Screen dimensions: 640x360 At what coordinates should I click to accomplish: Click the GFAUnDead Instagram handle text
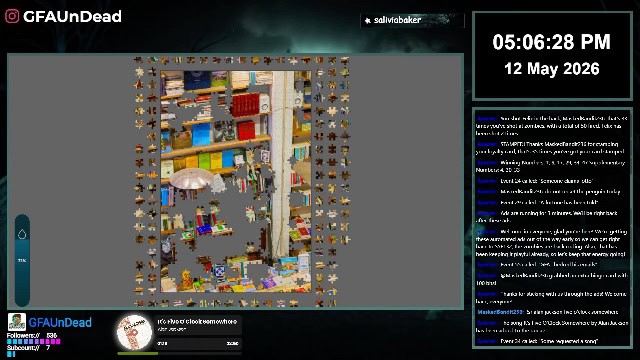(72, 16)
